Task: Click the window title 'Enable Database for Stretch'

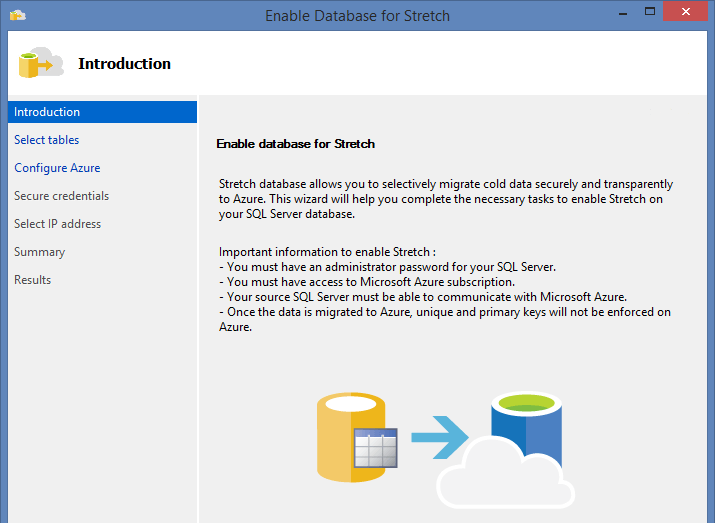Action: (x=358, y=16)
